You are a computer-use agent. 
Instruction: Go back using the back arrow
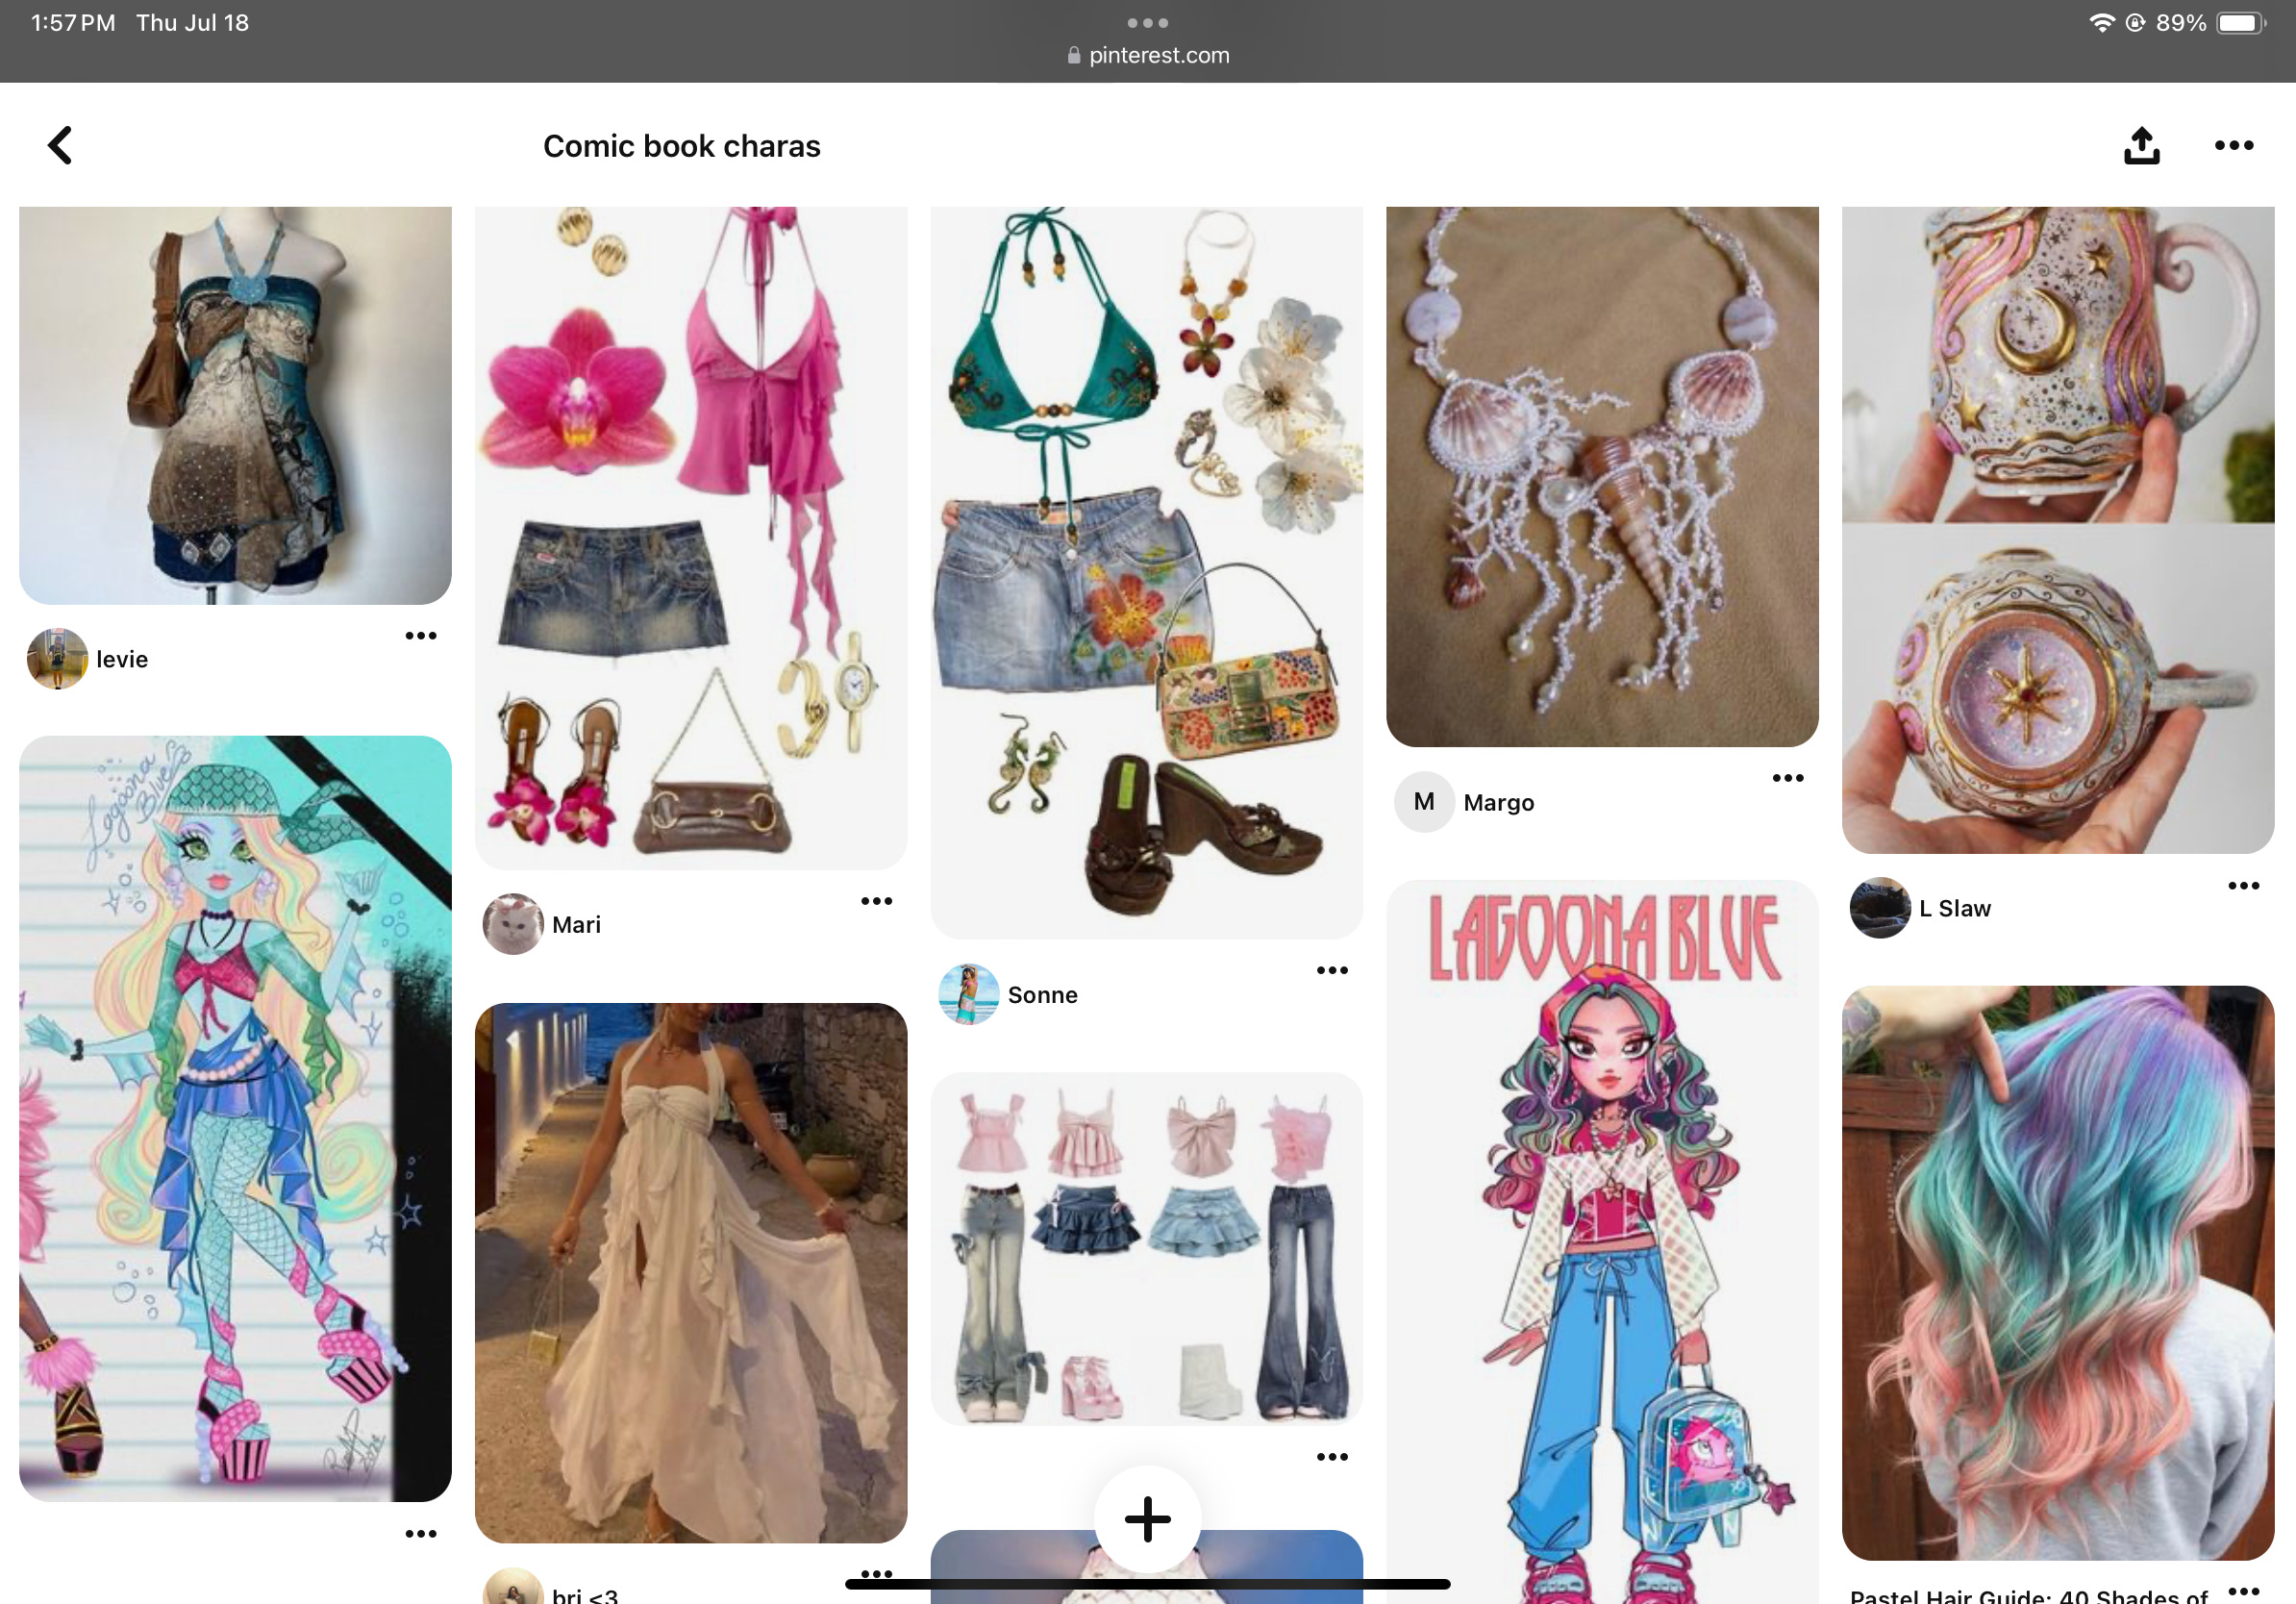(60, 146)
